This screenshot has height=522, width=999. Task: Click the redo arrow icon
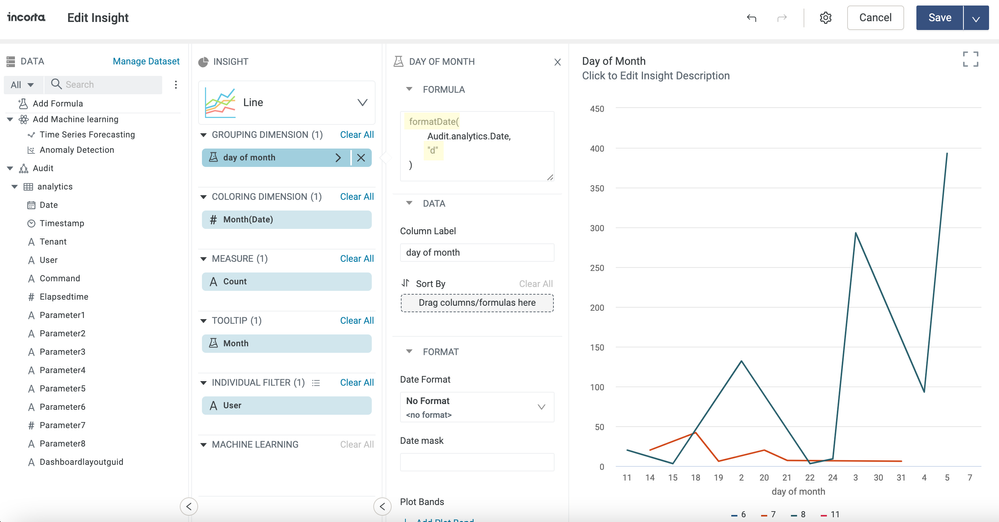click(x=782, y=18)
